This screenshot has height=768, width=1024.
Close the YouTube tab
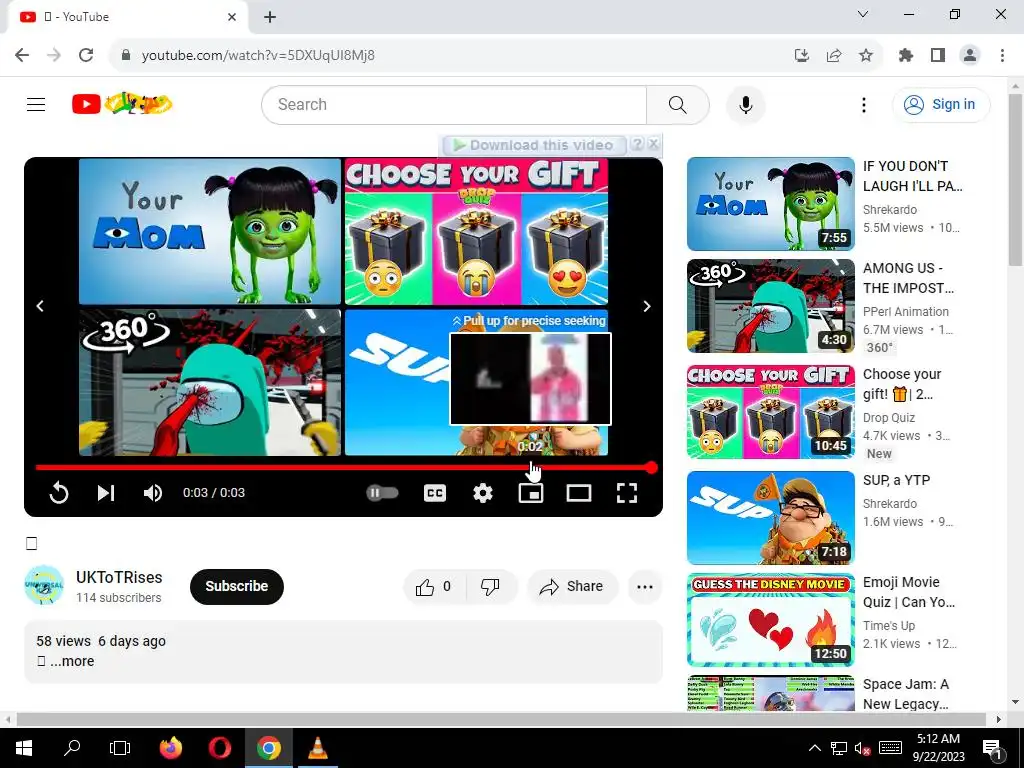(x=232, y=17)
